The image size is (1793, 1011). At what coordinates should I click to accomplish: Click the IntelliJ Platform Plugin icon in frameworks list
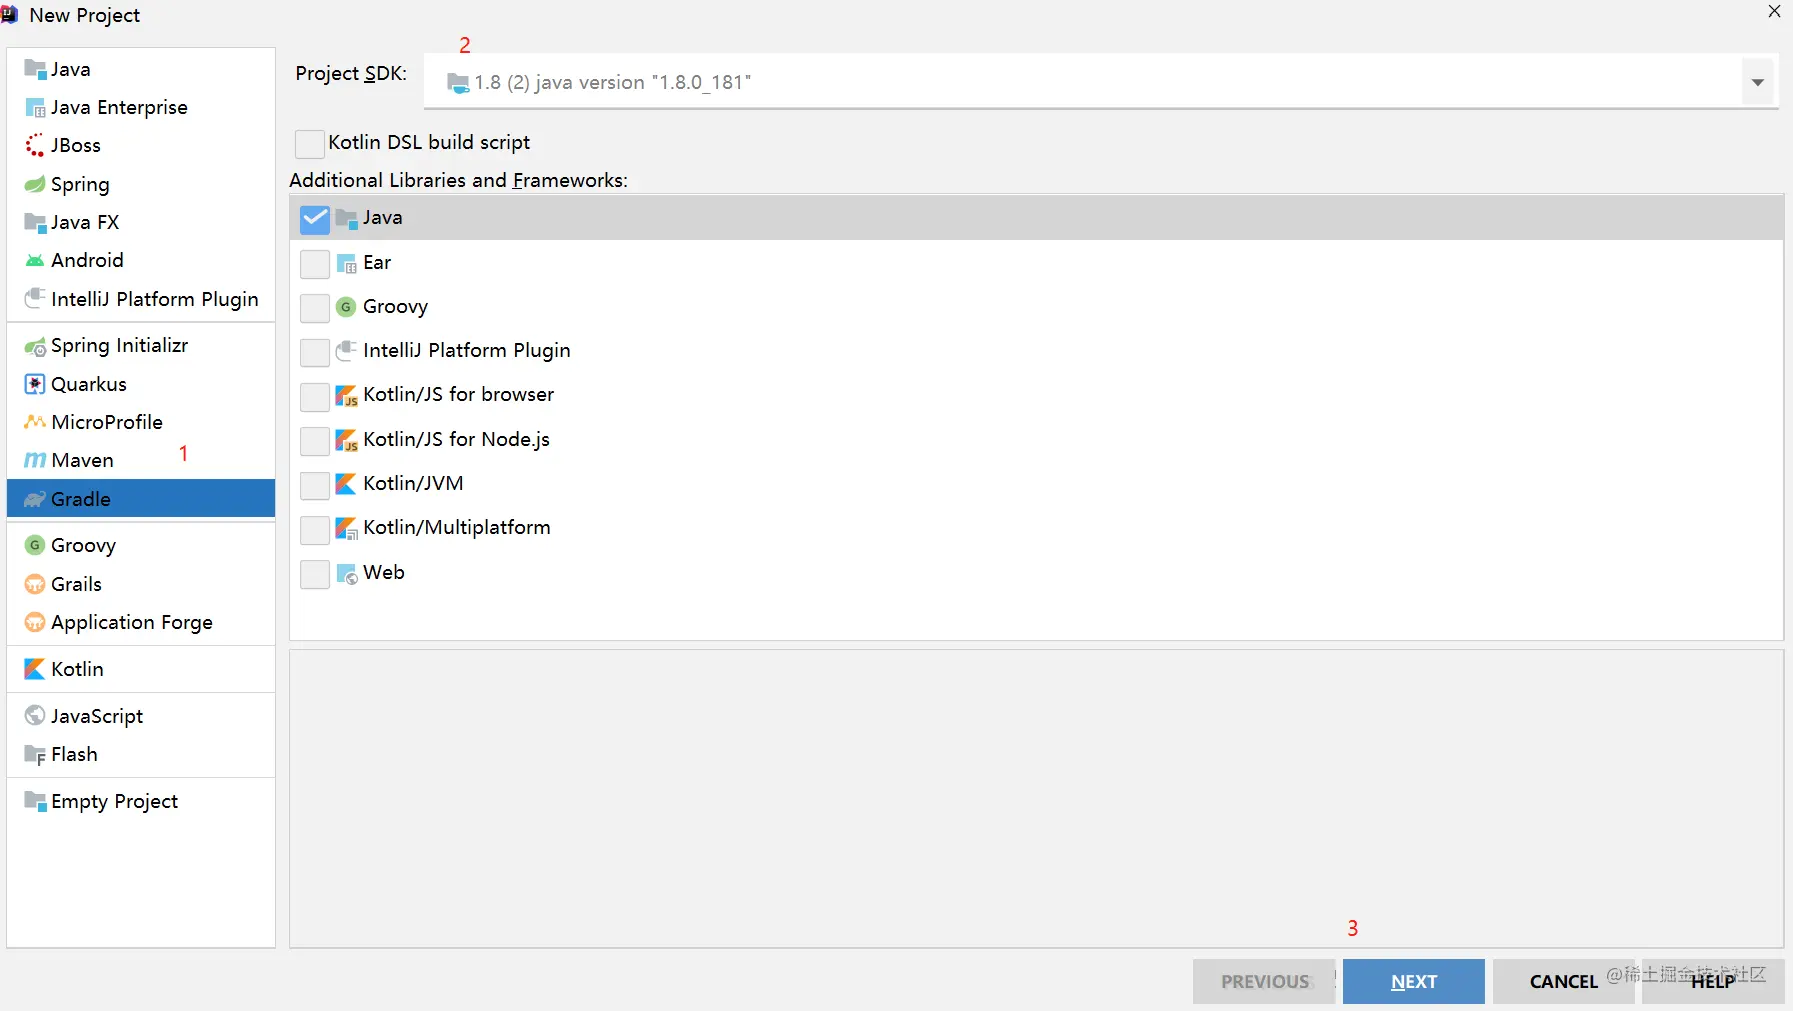tap(347, 350)
